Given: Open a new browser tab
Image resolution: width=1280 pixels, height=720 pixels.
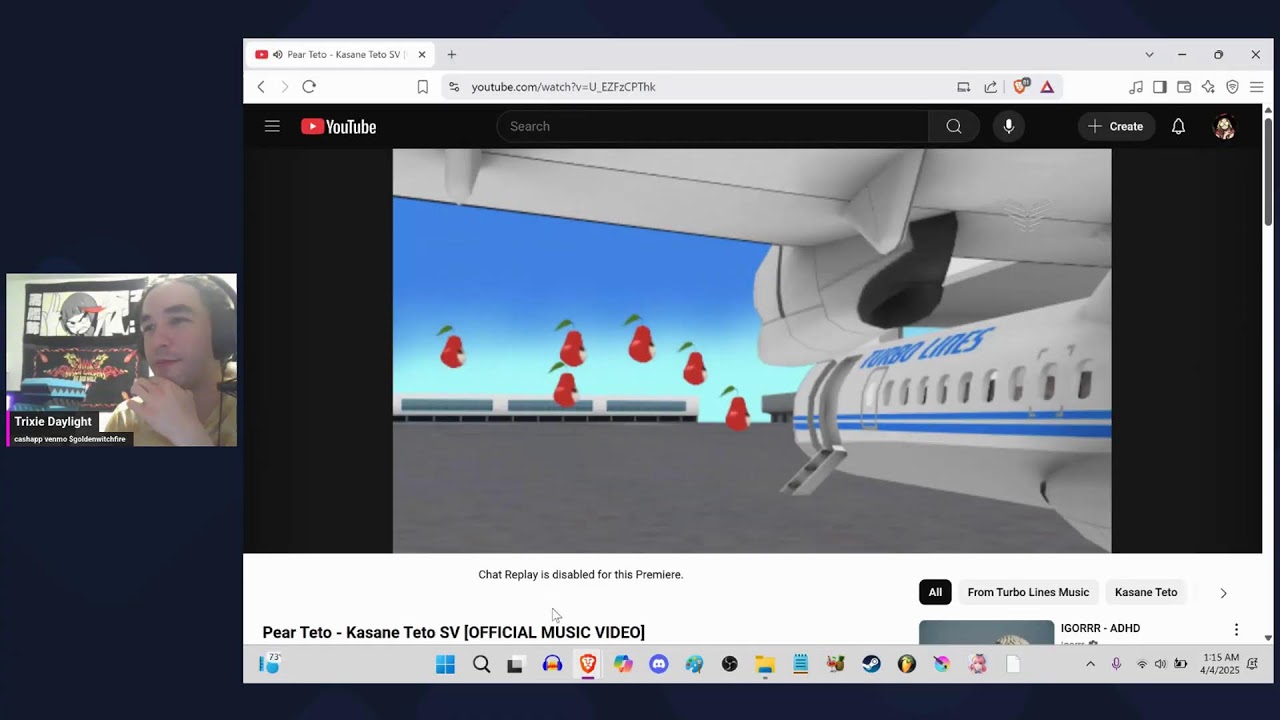Looking at the screenshot, I should (452, 55).
